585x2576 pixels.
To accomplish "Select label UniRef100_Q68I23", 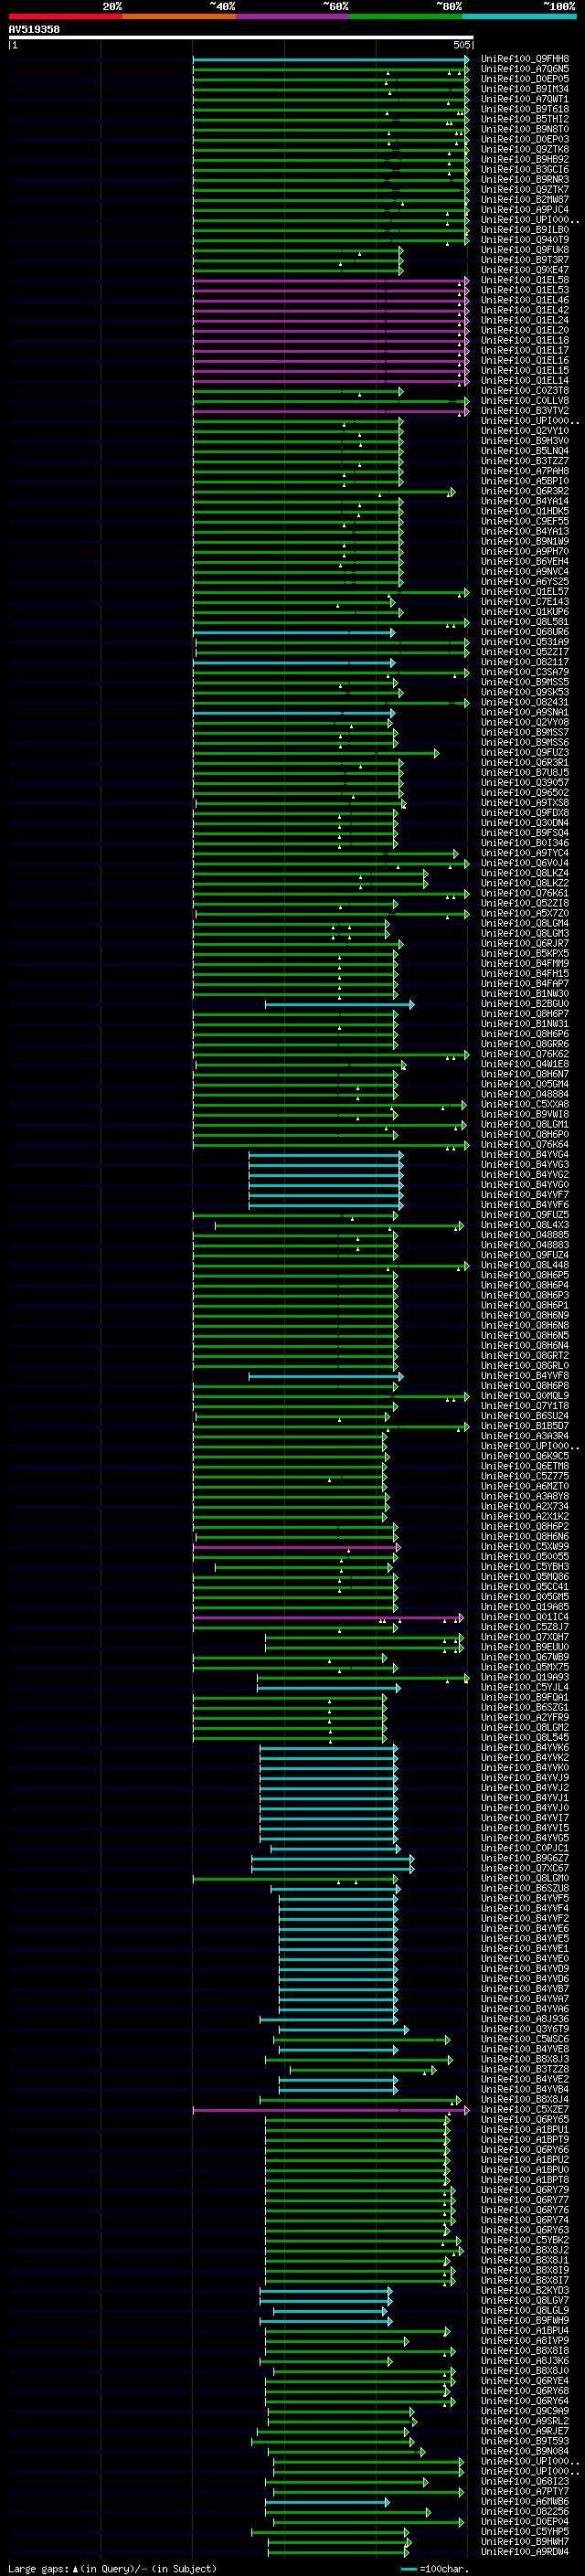I will (x=525, y=2481).
